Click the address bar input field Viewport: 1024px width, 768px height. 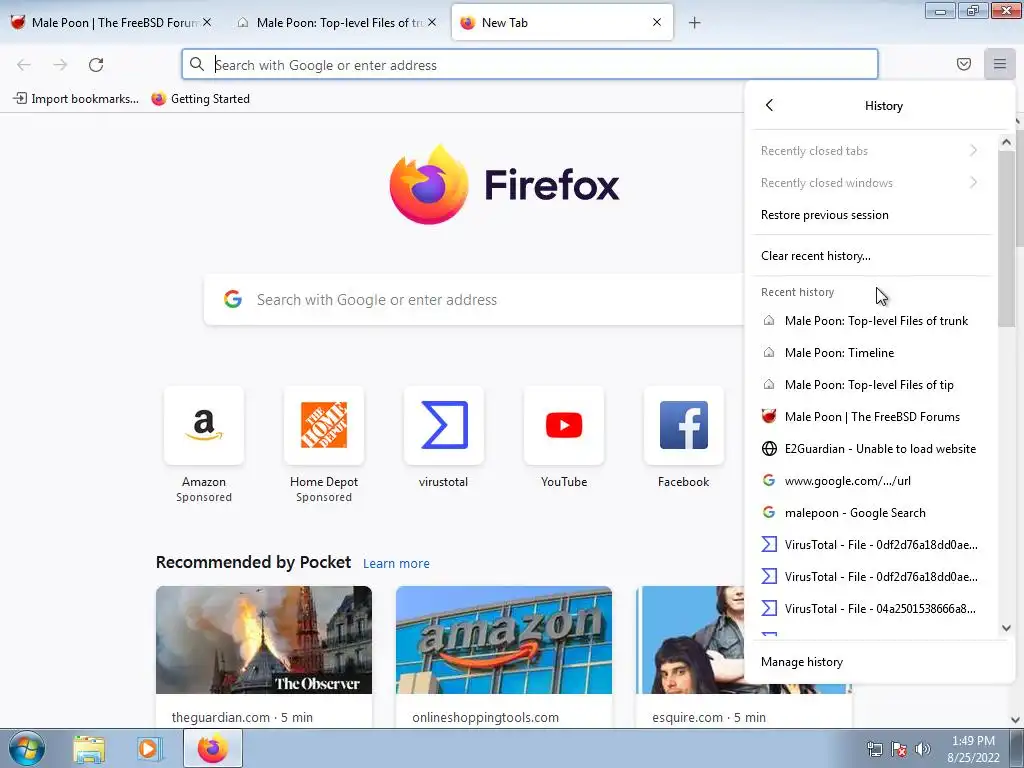pyautogui.click(x=530, y=65)
